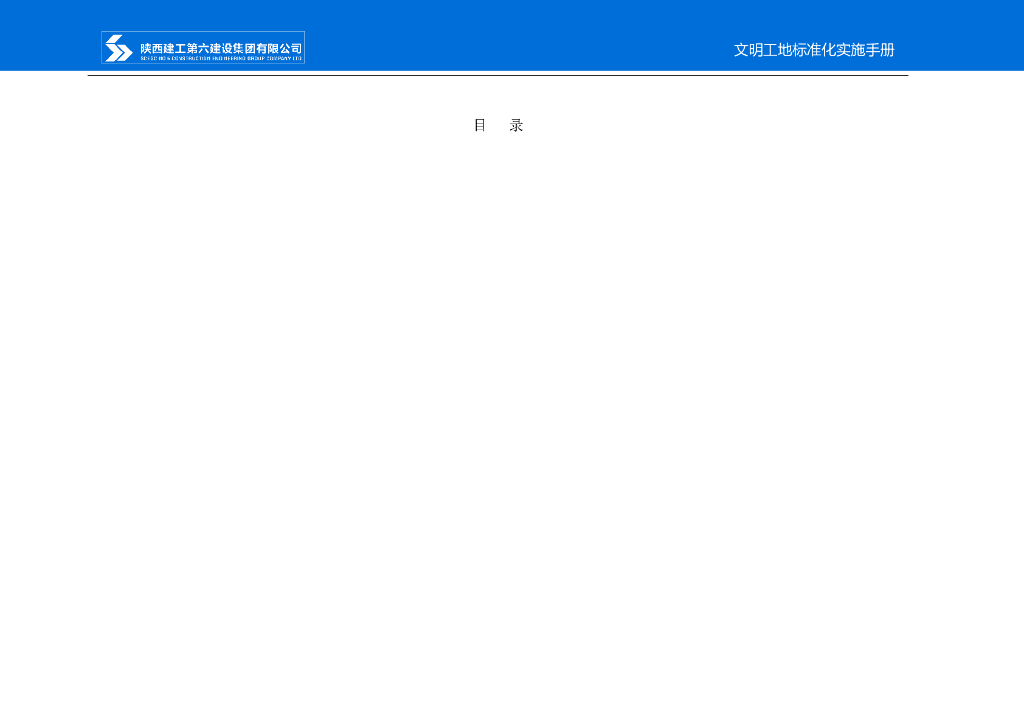Screen dimensions: 1024x724
Task: Click the horizontal divider line below the banner
Action: click(x=498, y=79)
